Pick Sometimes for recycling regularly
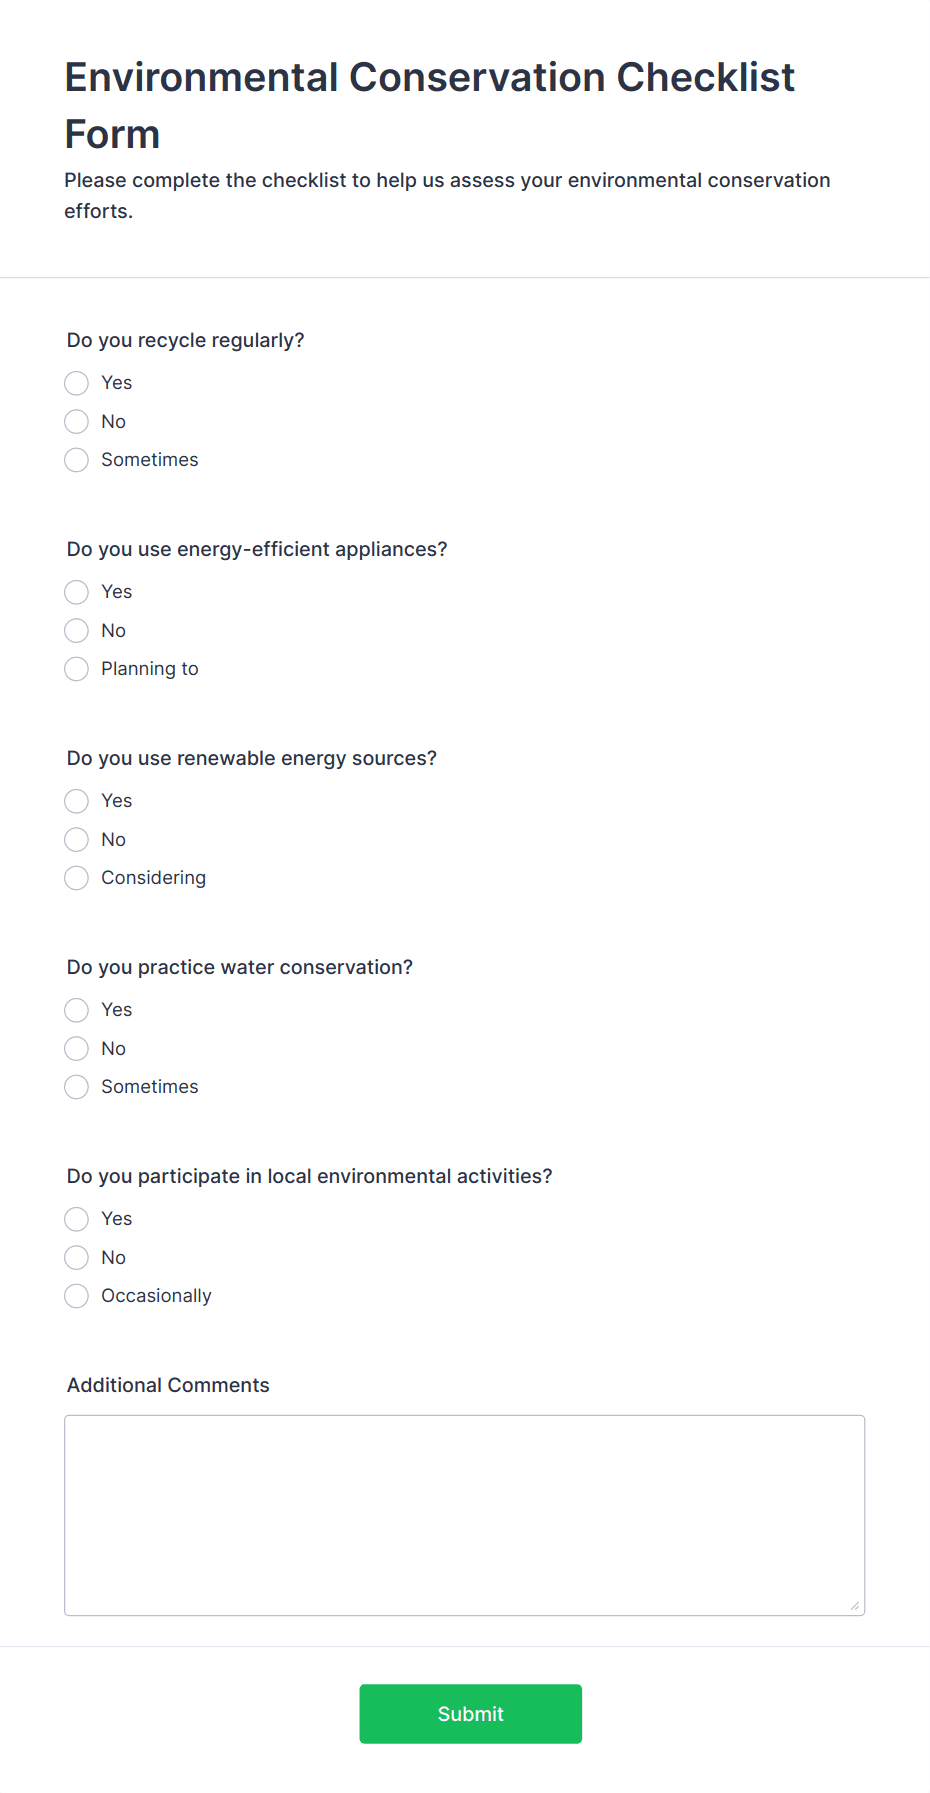 coord(77,460)
